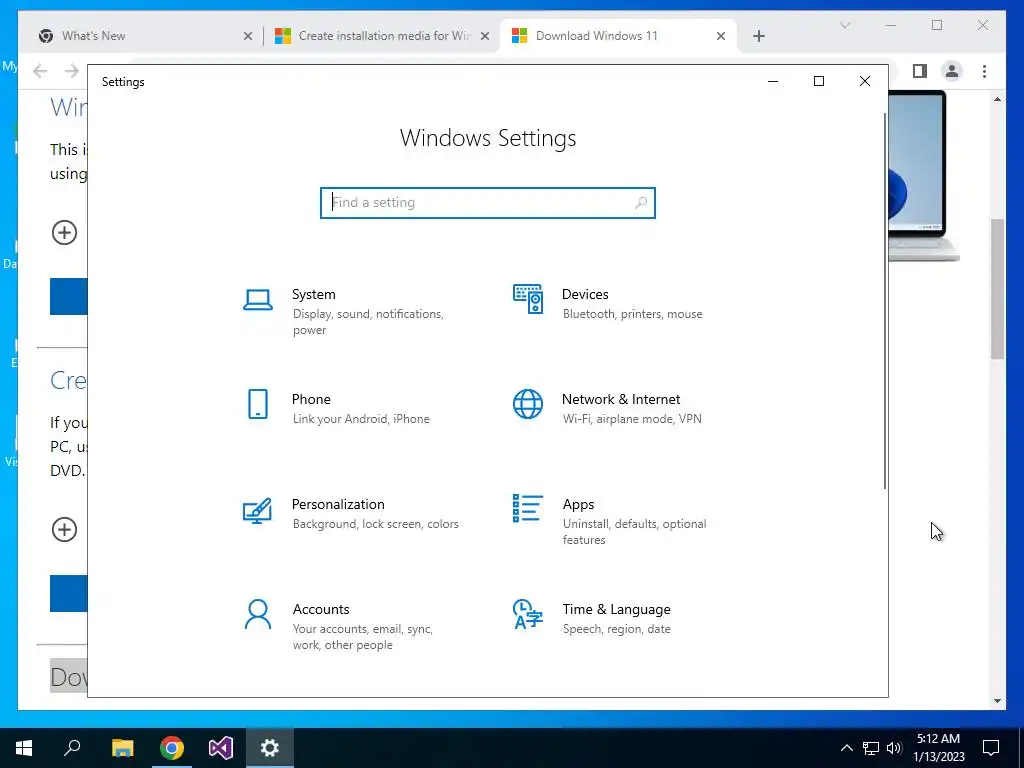The width and height of the screenshot is (1024, 768).
Task: Click the Personalization heading
Action: coord(338,505)
